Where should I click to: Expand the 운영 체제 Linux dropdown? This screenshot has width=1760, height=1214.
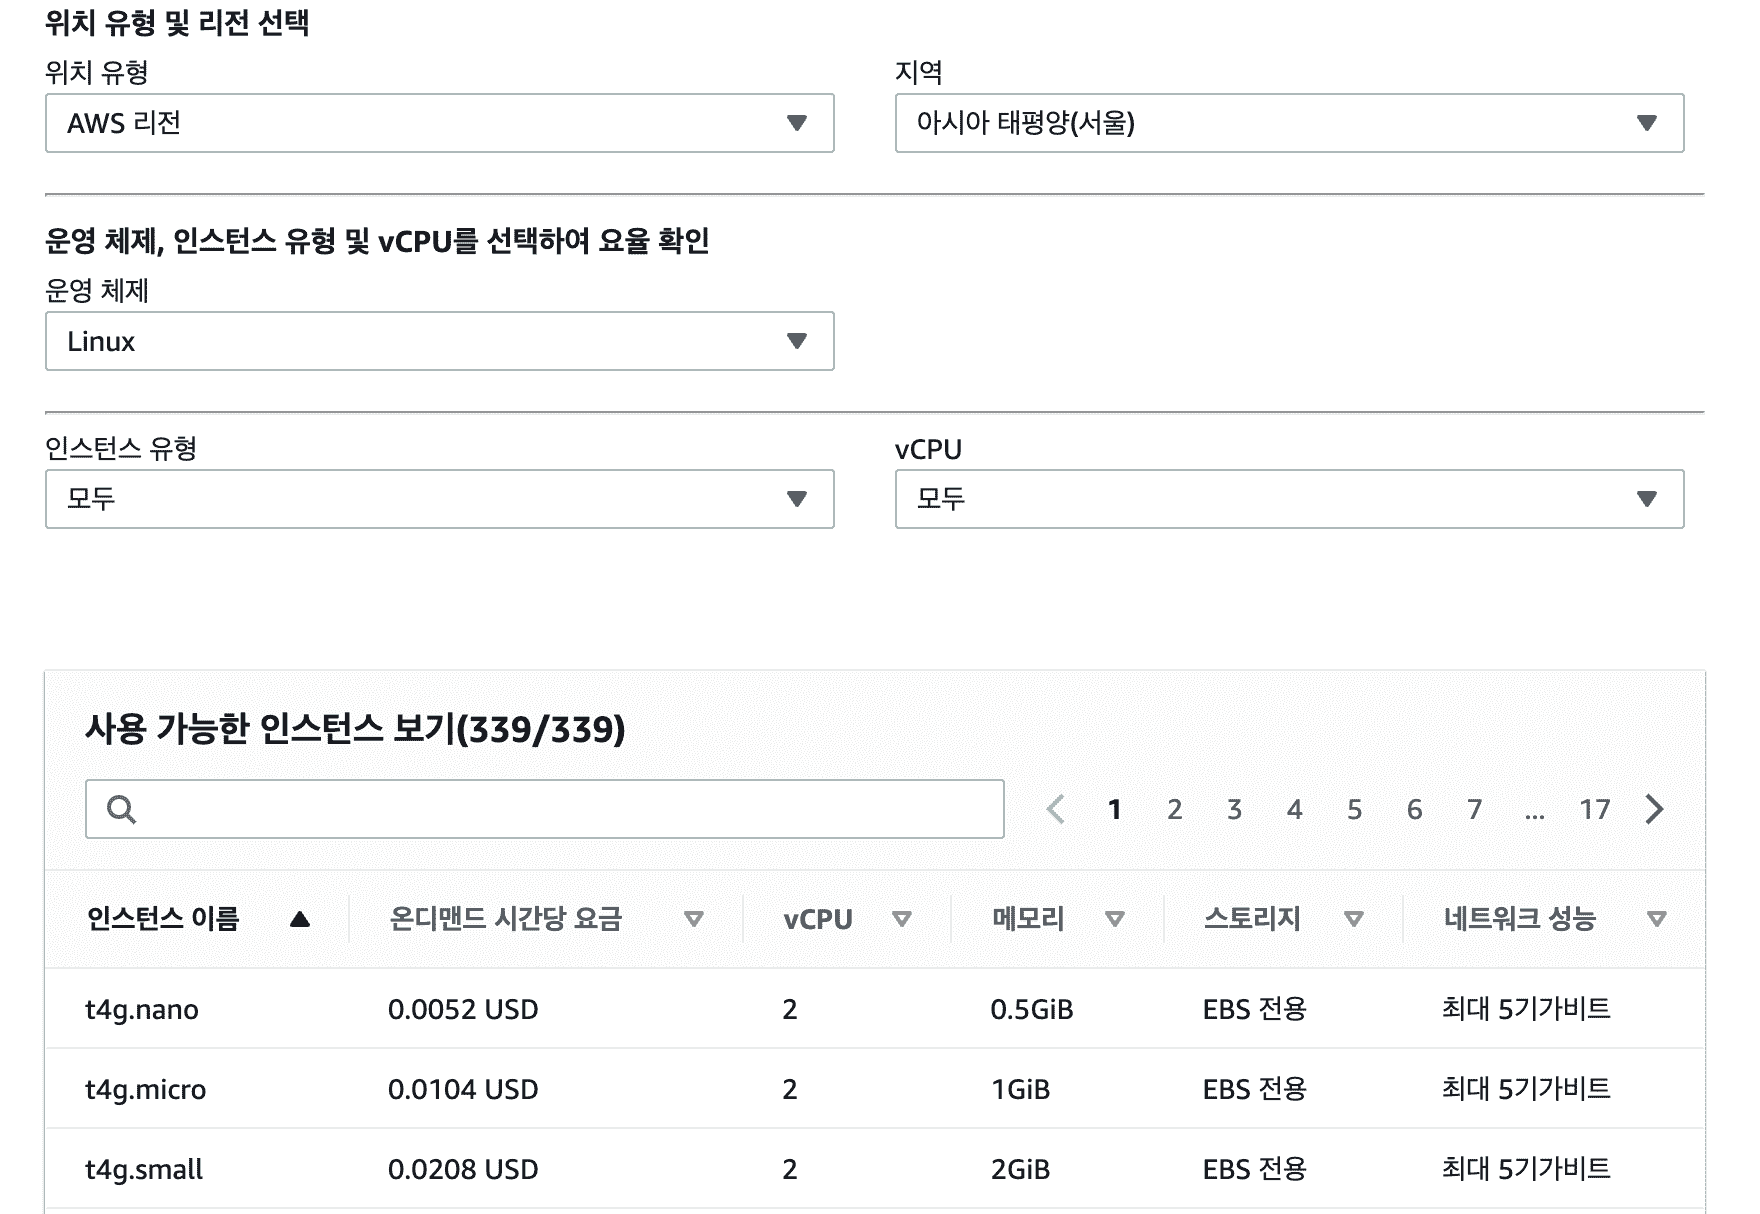[439, 341]
